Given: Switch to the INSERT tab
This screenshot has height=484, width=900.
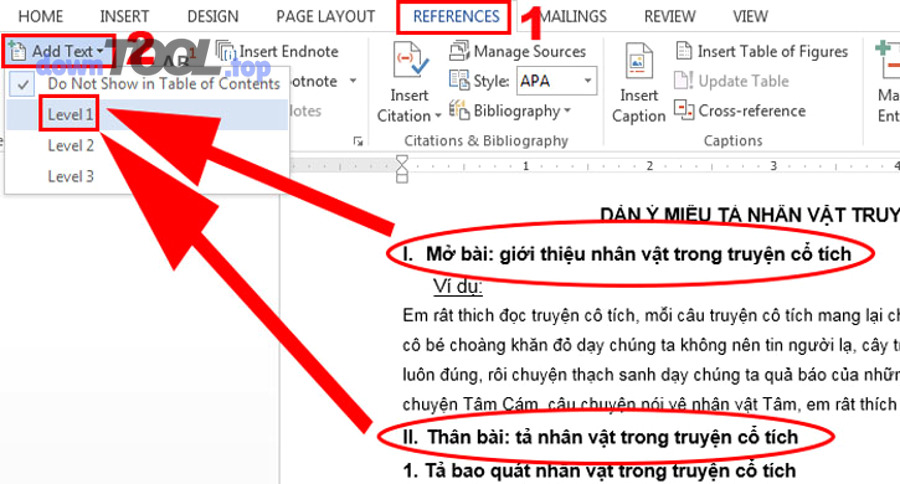Looking at the screenshot, I should click(x=125, y=17).
